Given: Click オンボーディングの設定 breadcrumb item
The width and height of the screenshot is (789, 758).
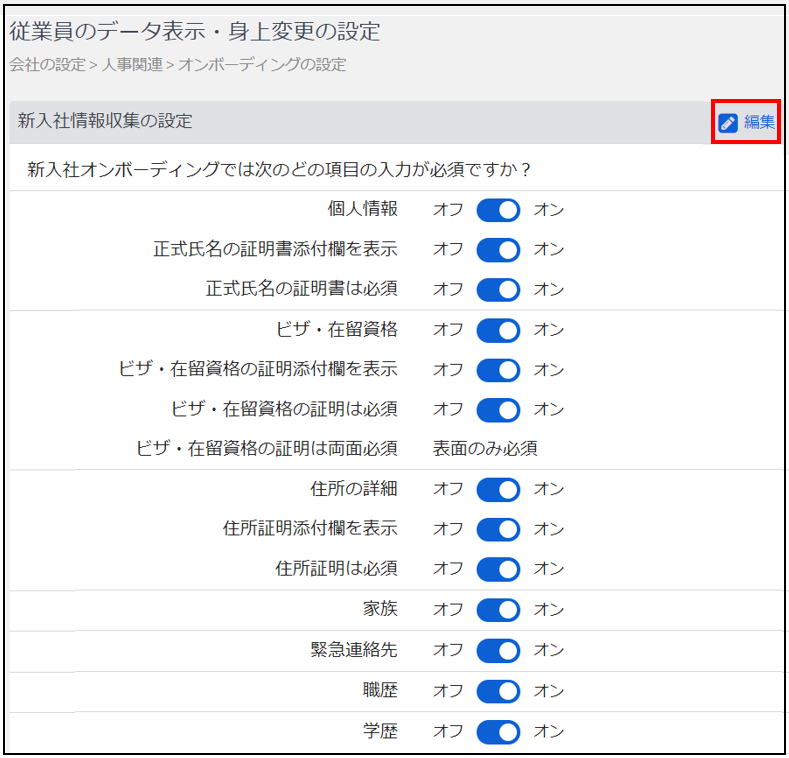Looking at the screenshot, I should point(262,65).
